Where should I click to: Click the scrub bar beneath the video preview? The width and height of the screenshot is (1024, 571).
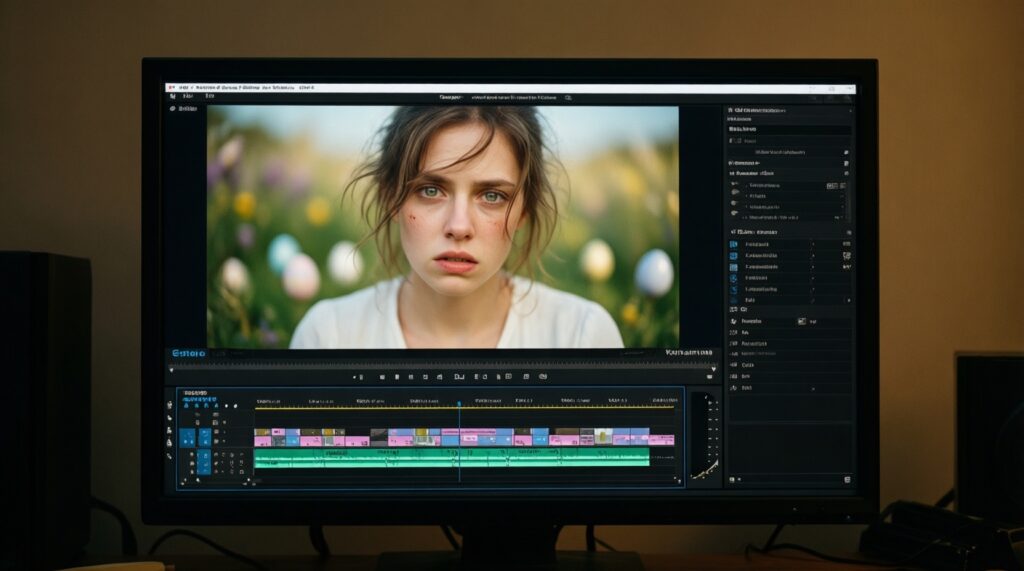pyautogui.click(x=440, y=366)
